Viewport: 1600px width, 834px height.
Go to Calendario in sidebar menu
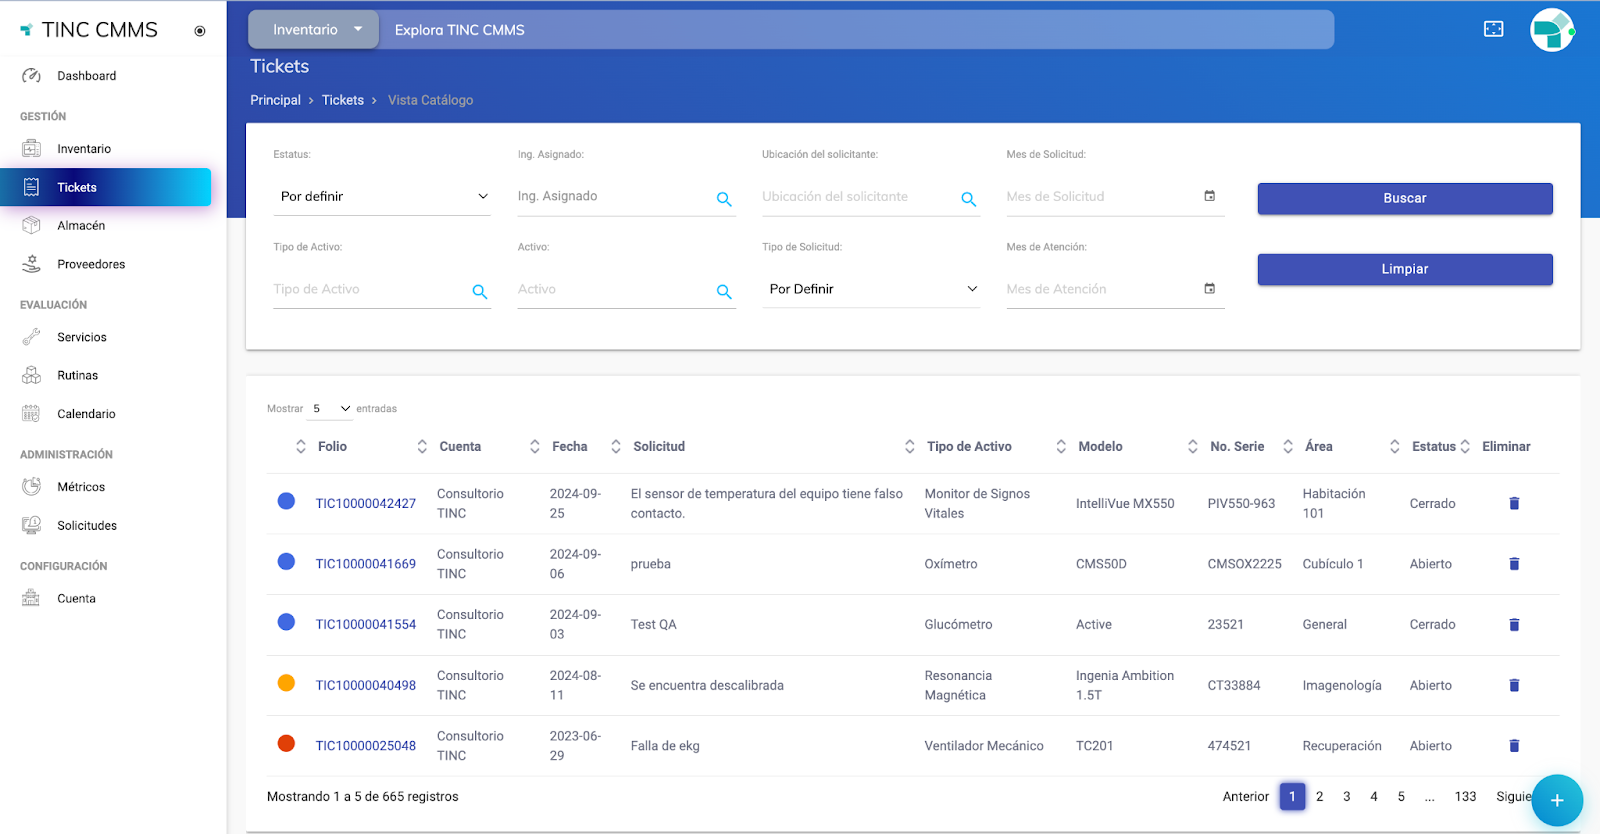[x=86, y=414]
